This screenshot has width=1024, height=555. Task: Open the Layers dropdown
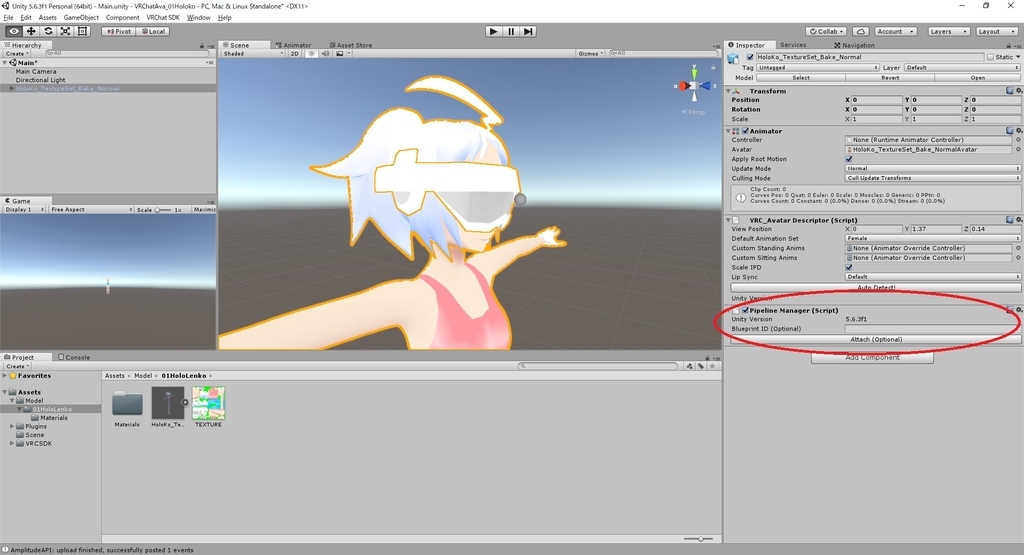(947, 31)
